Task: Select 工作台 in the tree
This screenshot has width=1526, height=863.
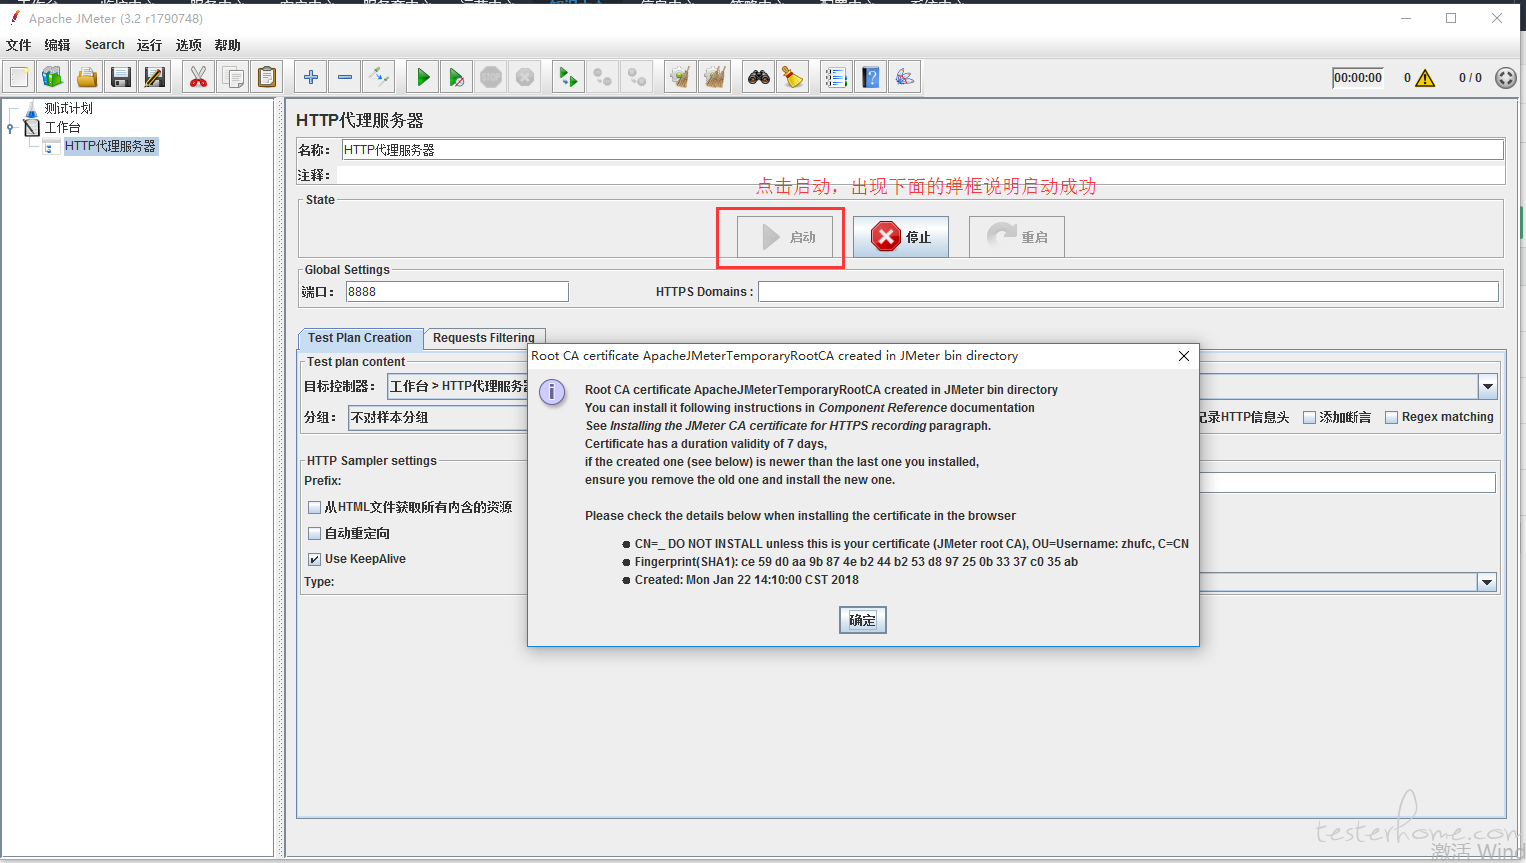Action: point(62,127)
